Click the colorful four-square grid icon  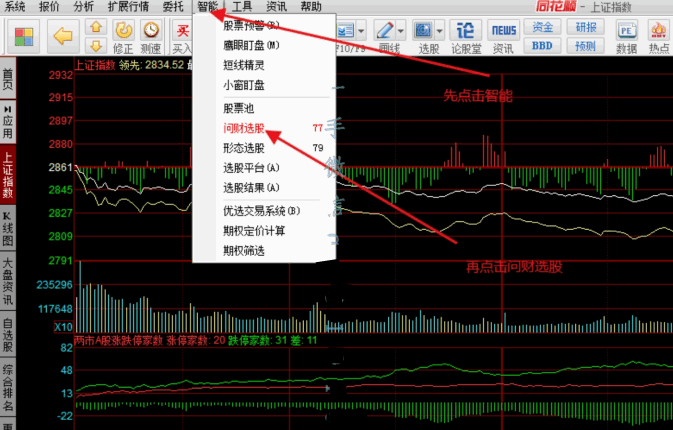pos(24,37)
